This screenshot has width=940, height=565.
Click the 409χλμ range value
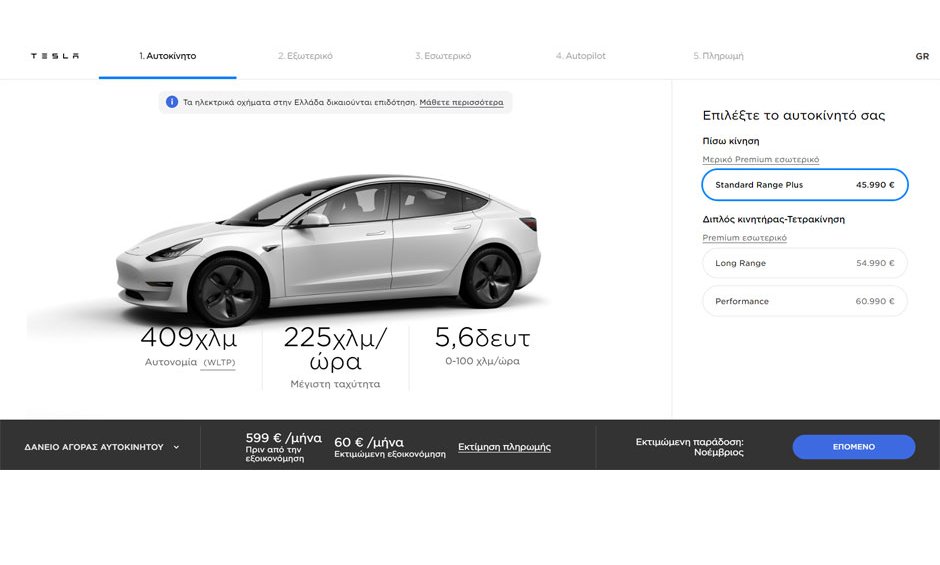coord(189,338)
